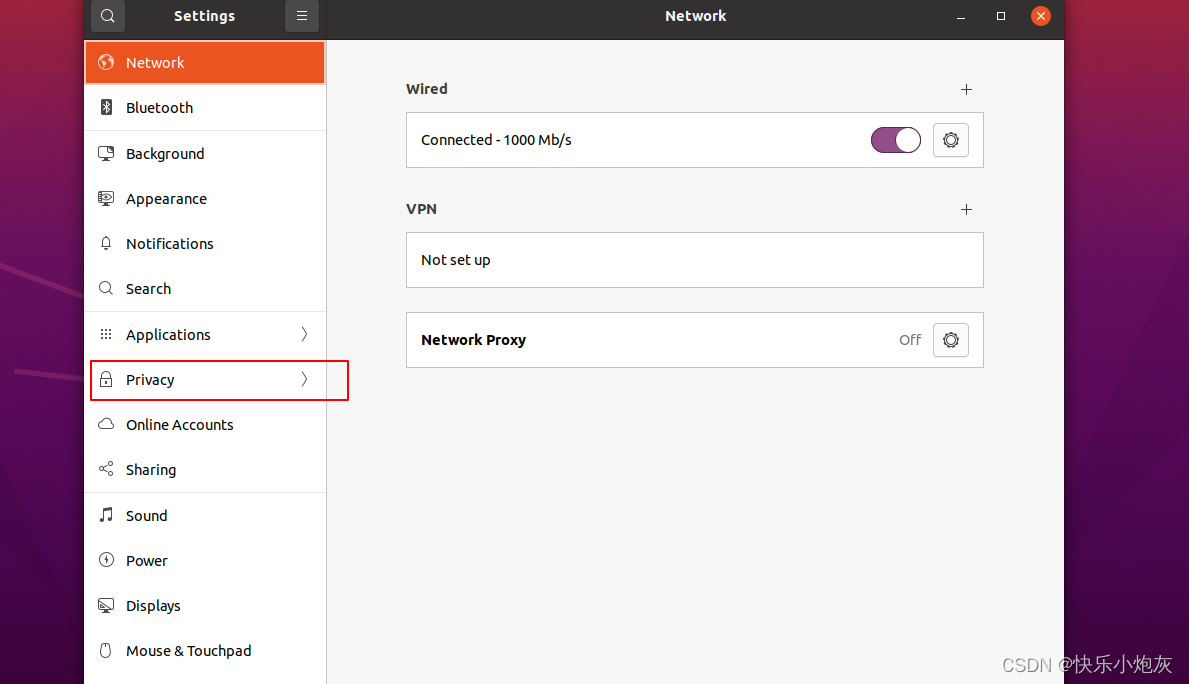The image size is (1189, 684).
Task: Click the 'Connected - 1000 Mb/s' text
Action: tap(496, 140)
